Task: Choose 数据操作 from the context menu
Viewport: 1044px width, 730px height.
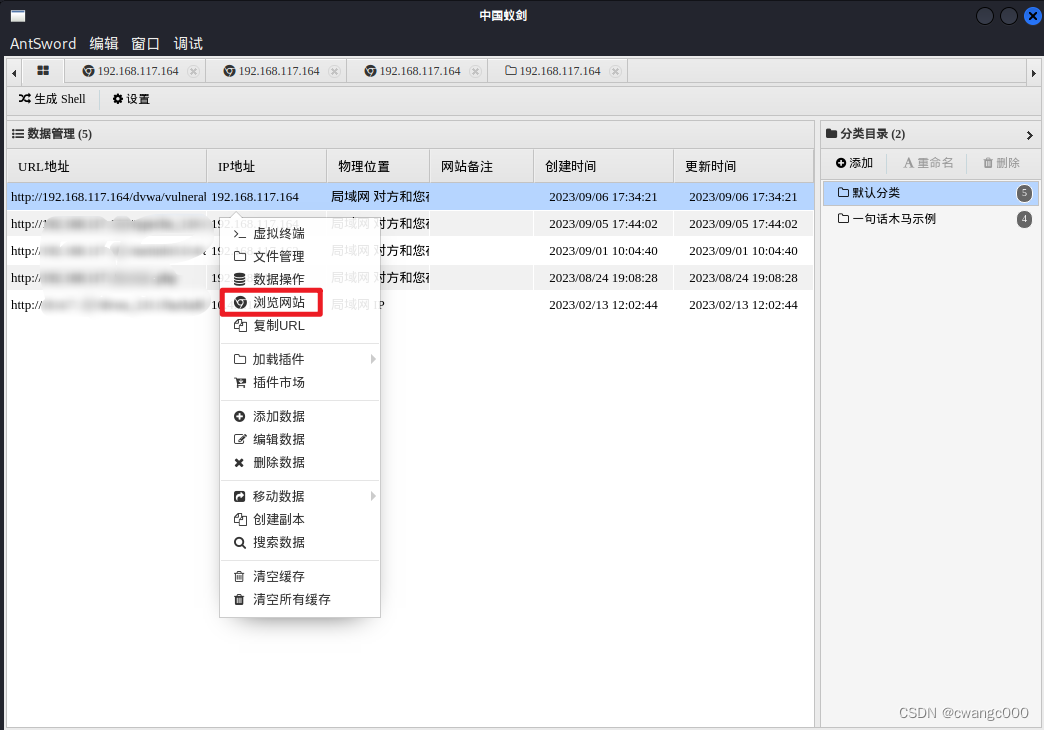Action: coord(300,279)
